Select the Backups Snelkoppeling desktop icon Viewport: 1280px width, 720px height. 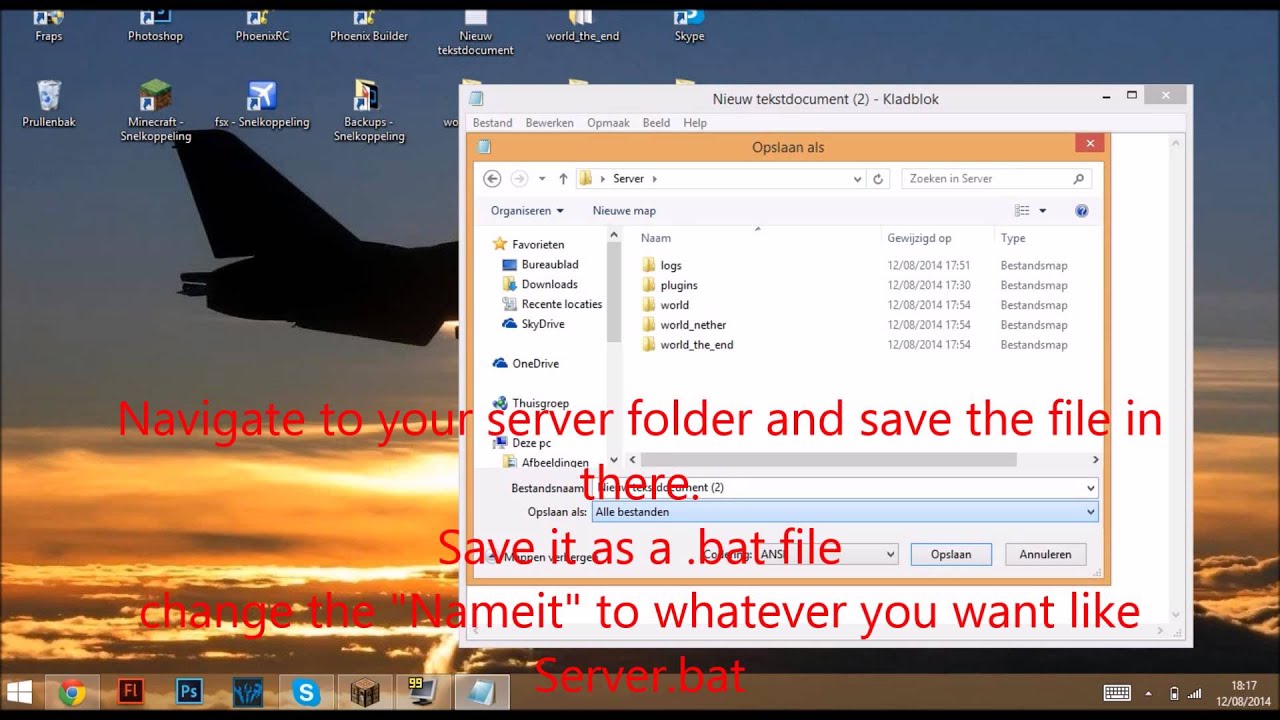tap(369, 111)
